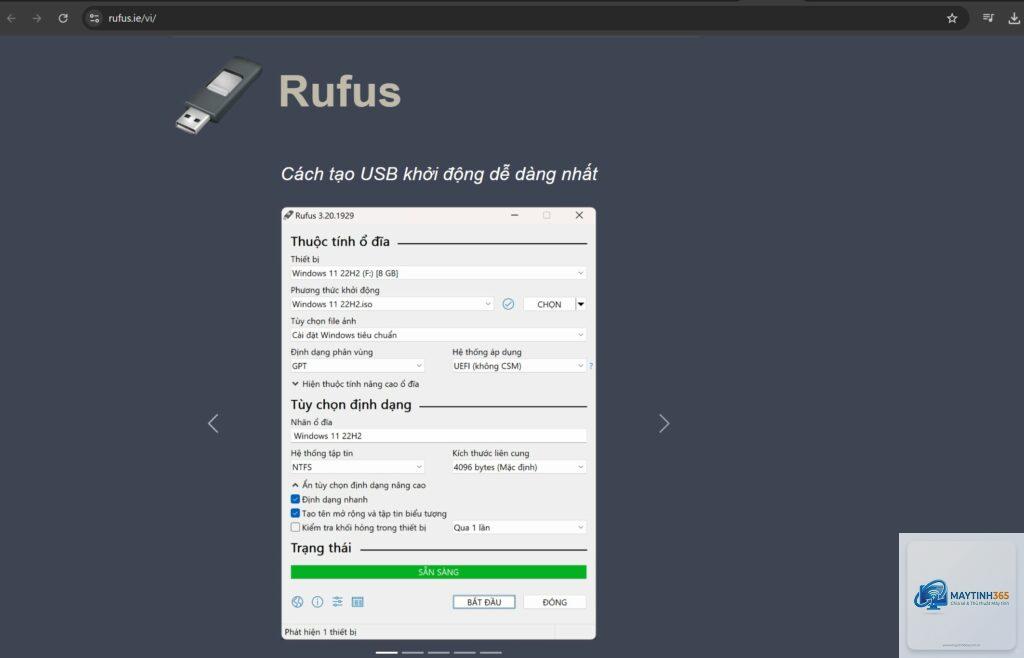The image size is (1024, 658).
Task: Open the Qua 1 lần dropdown
Action: click(x=519, y=527)
